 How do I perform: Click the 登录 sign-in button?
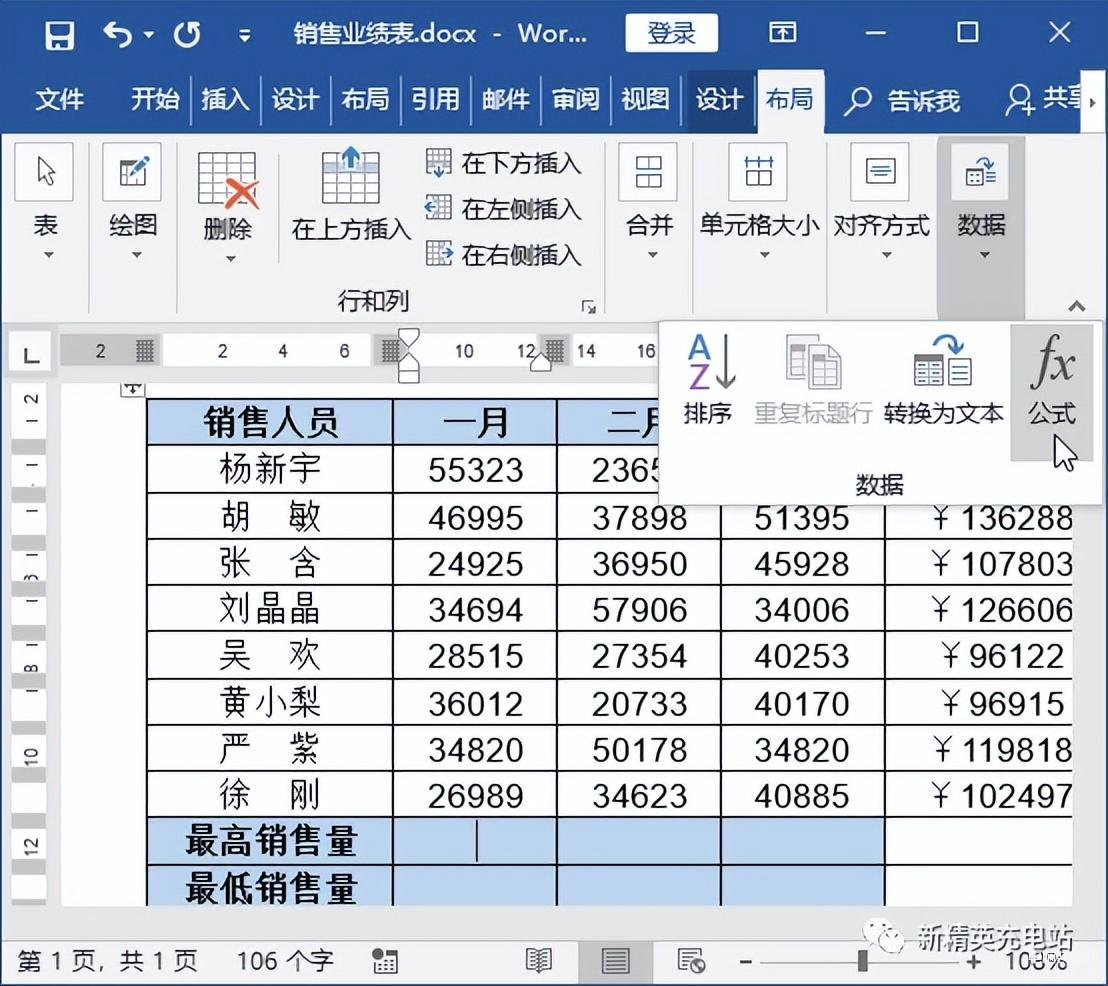click(x=671, y=33)
